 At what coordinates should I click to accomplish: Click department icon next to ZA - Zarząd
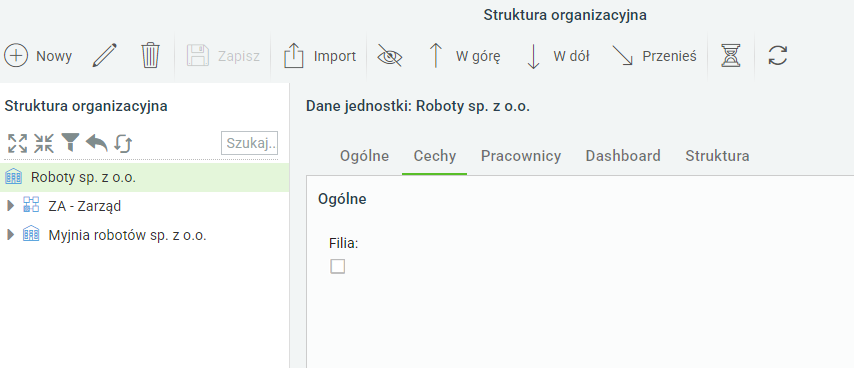pos(31,205)
